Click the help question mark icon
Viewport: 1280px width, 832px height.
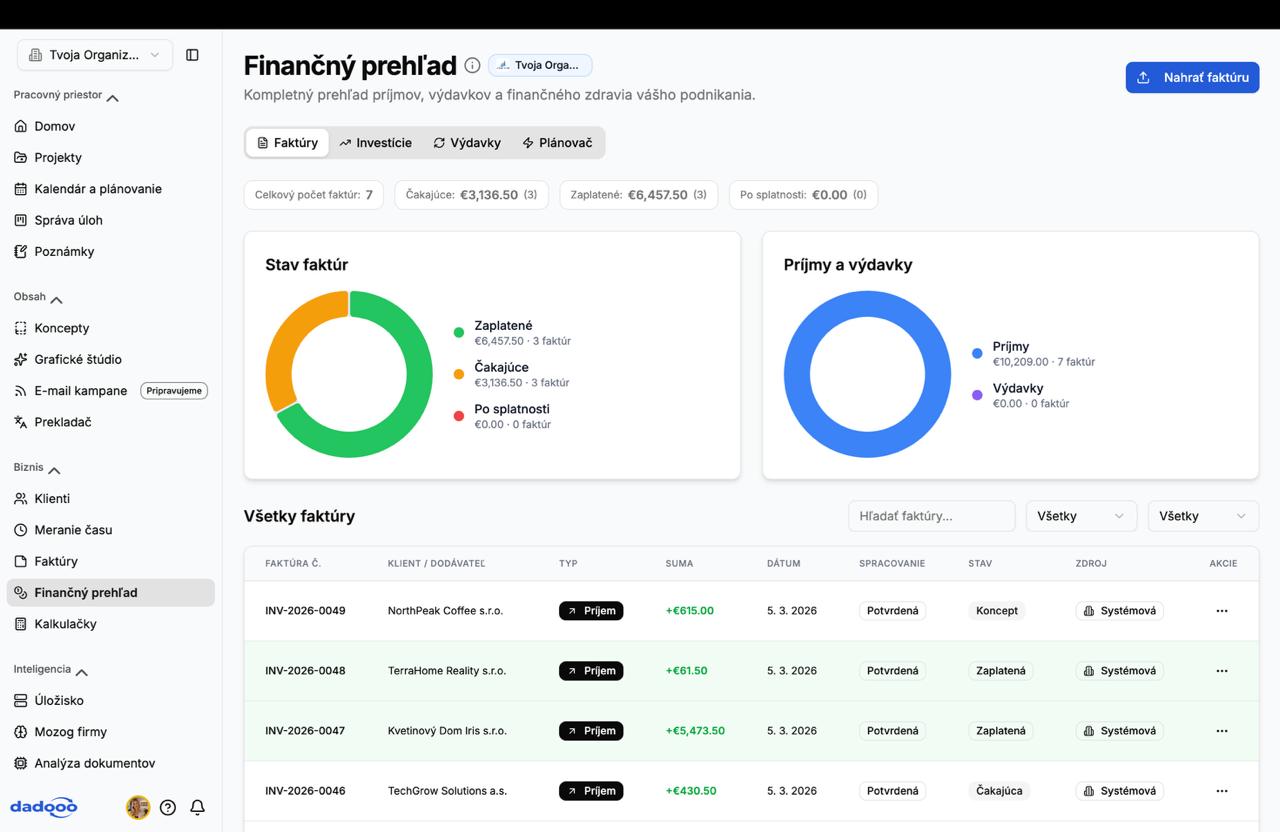(168, 807)
